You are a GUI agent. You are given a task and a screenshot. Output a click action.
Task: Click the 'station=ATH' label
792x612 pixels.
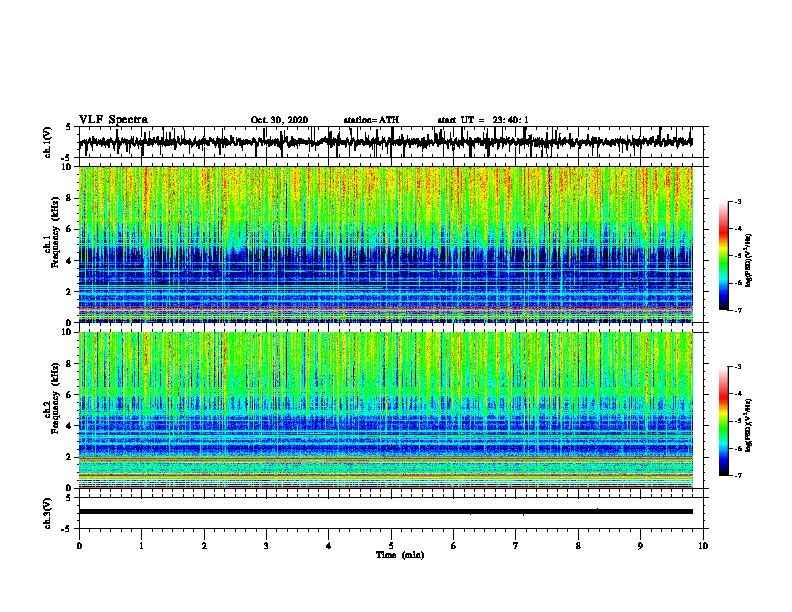(x=371, y=120)
